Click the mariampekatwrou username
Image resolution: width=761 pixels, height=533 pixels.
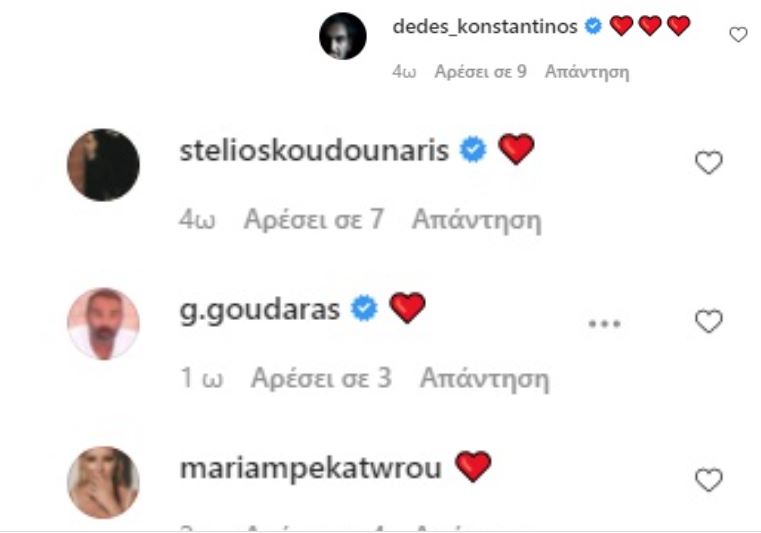pos(311,468)
